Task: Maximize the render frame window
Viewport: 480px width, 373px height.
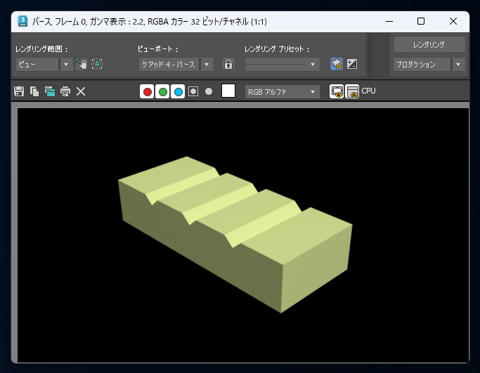Action: pos(421,22)
